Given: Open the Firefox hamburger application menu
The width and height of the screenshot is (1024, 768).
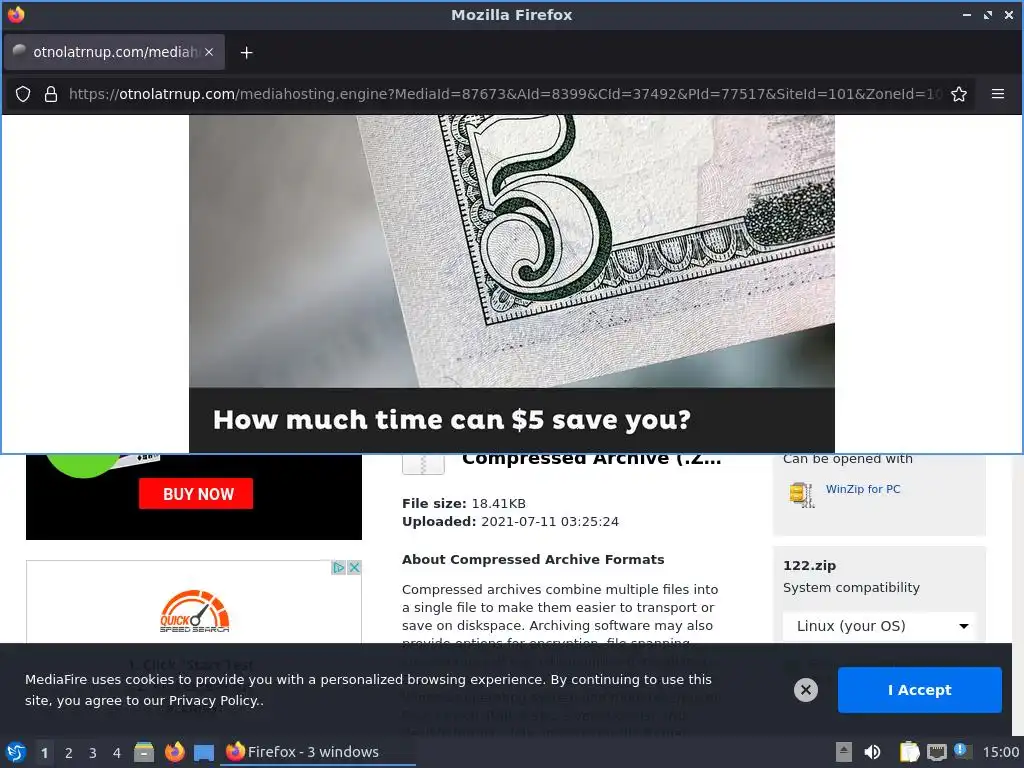Looking at the screenshot, I should (x=997, y=94).
